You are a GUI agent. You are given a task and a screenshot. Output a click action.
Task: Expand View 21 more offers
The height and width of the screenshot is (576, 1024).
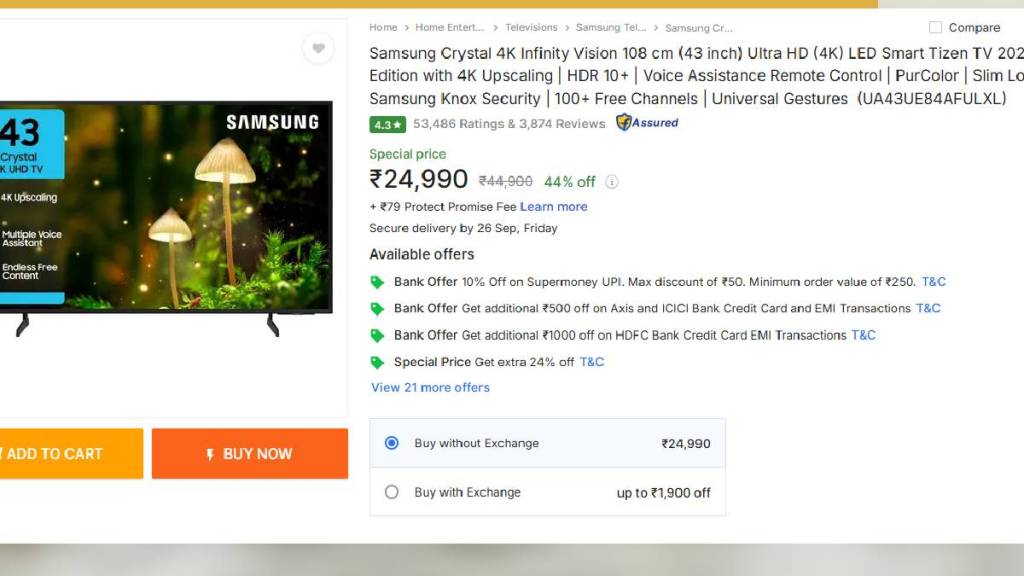point(430,388)
